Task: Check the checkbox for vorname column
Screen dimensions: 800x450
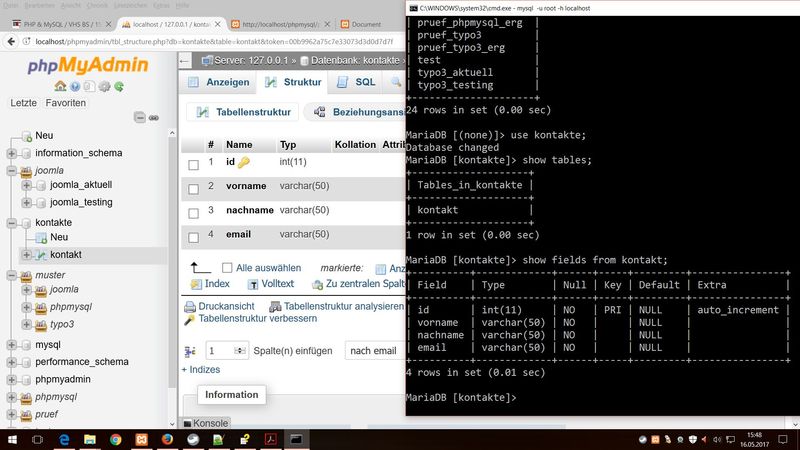Action: click(193, 189)
